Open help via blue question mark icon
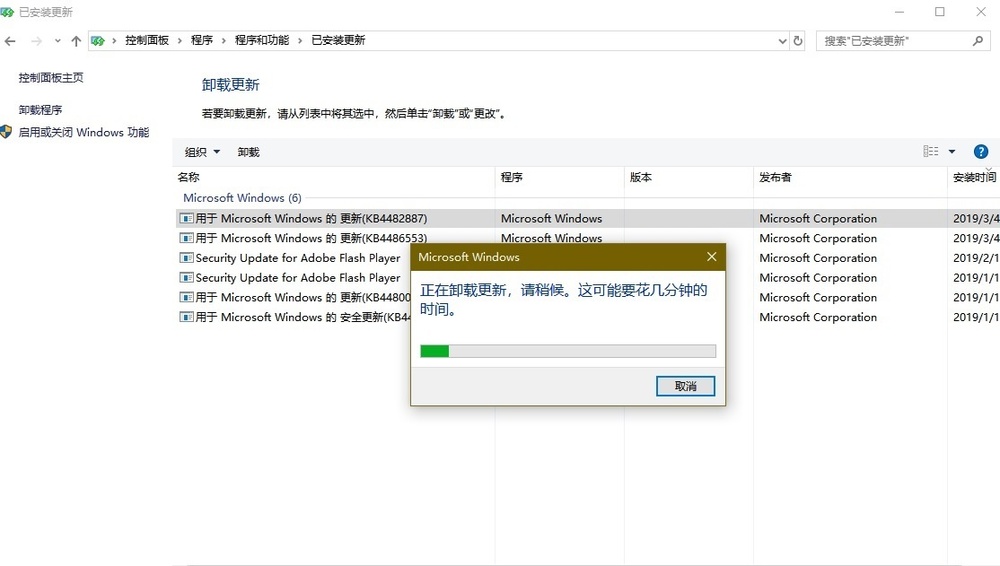Screen dimensions: 1000x566 [981, 152]
